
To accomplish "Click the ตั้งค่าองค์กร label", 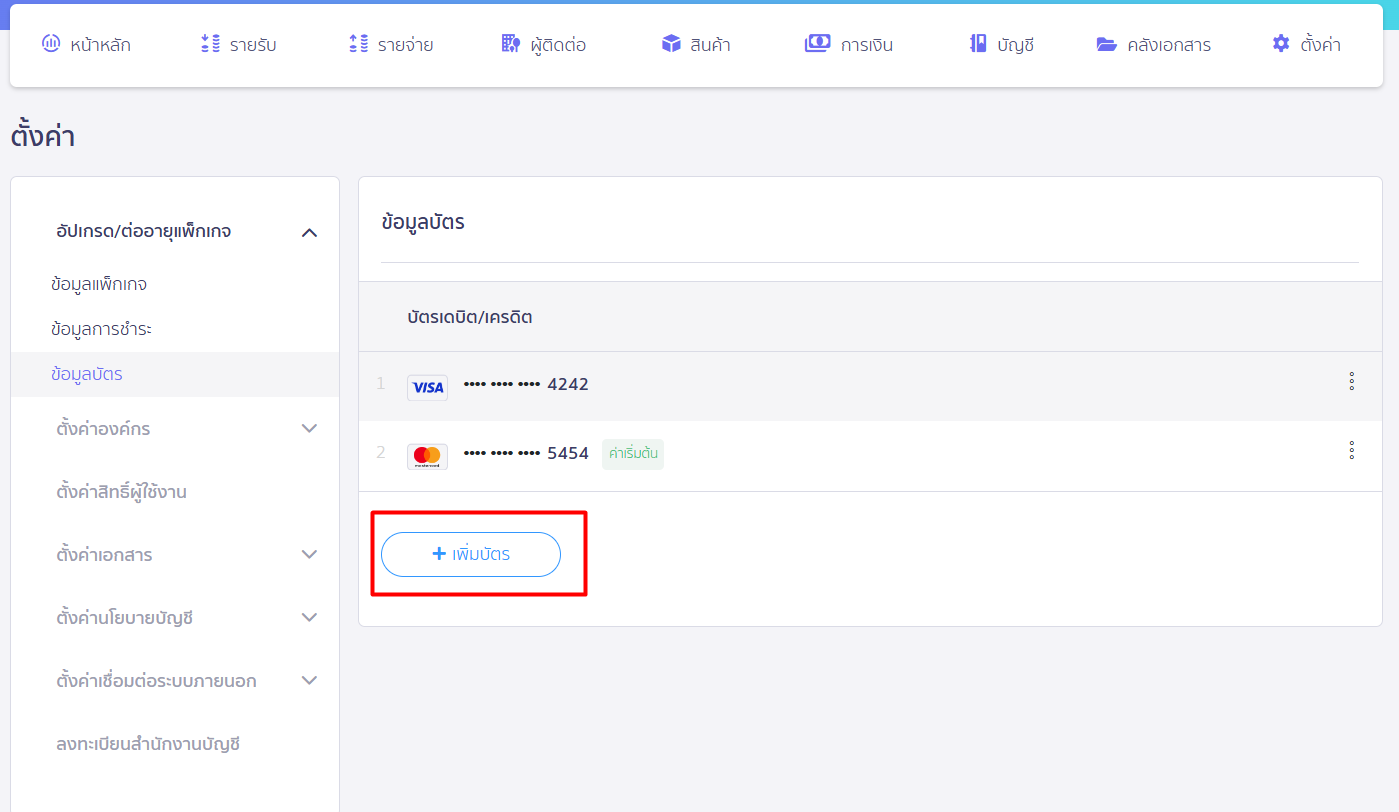I will 104,429.
